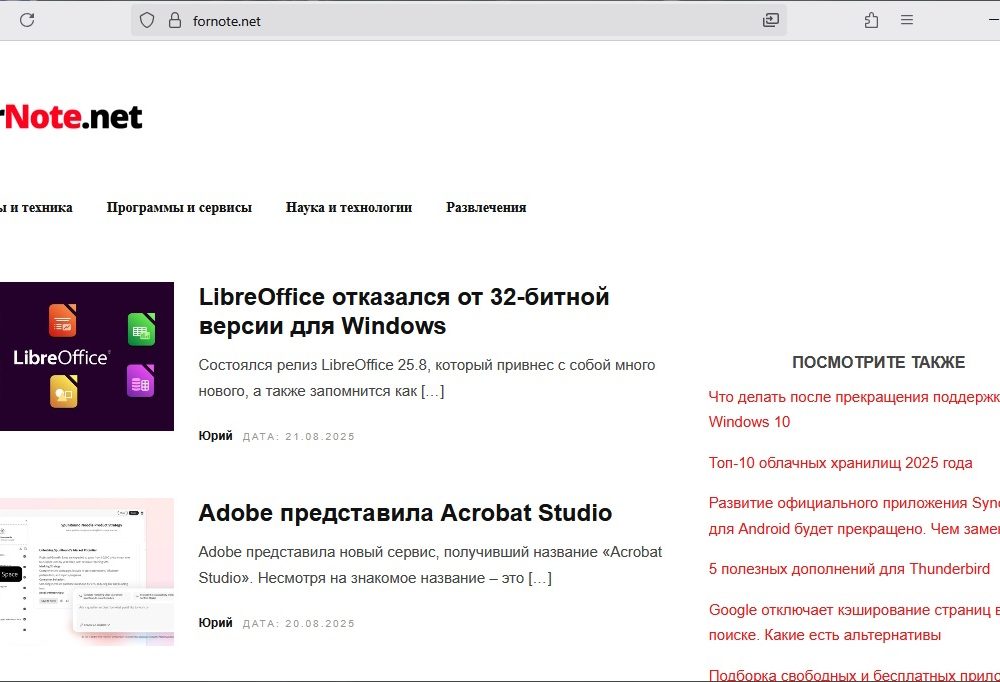1000x682 pixels.
Task: Open site security padlock info
Action: pos(175,20)
